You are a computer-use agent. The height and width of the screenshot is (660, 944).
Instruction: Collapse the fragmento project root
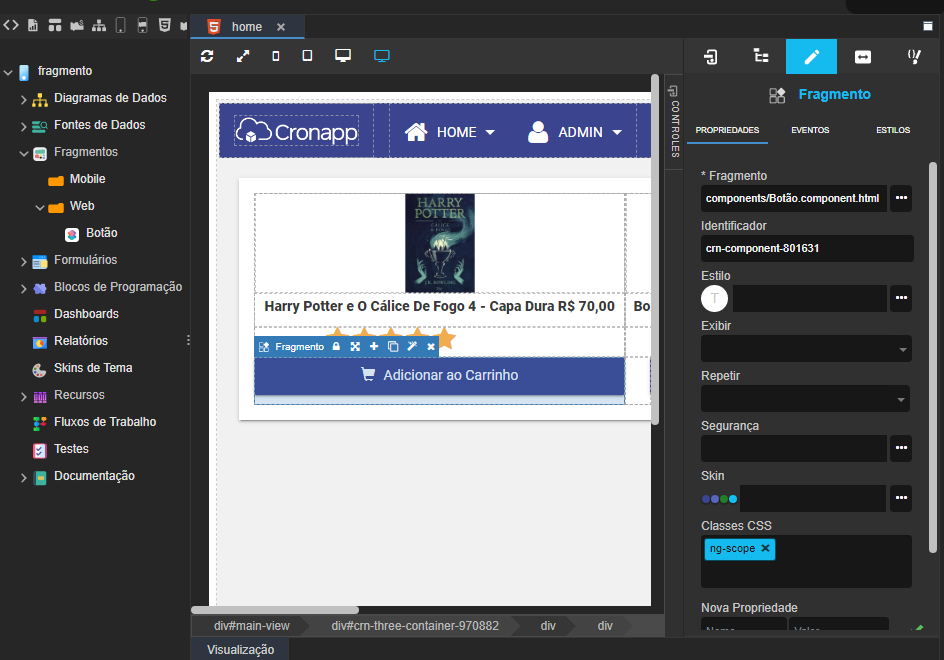click(x=8, y=72)
